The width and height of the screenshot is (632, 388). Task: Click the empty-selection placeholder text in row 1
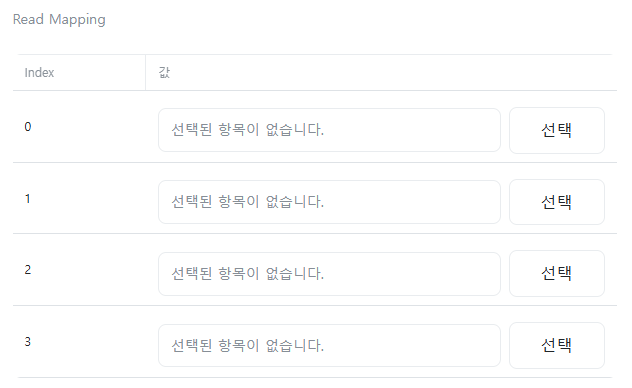pyautogui.click(x=247, y=202)
